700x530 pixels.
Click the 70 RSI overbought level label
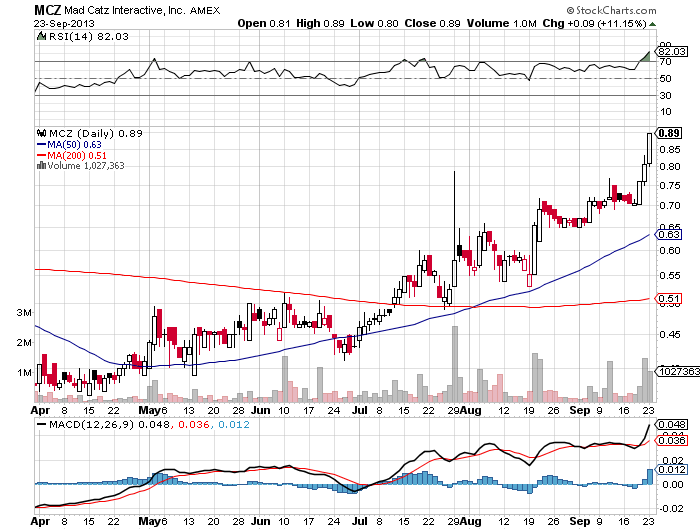pyautogui.click(x=666, y=62)
